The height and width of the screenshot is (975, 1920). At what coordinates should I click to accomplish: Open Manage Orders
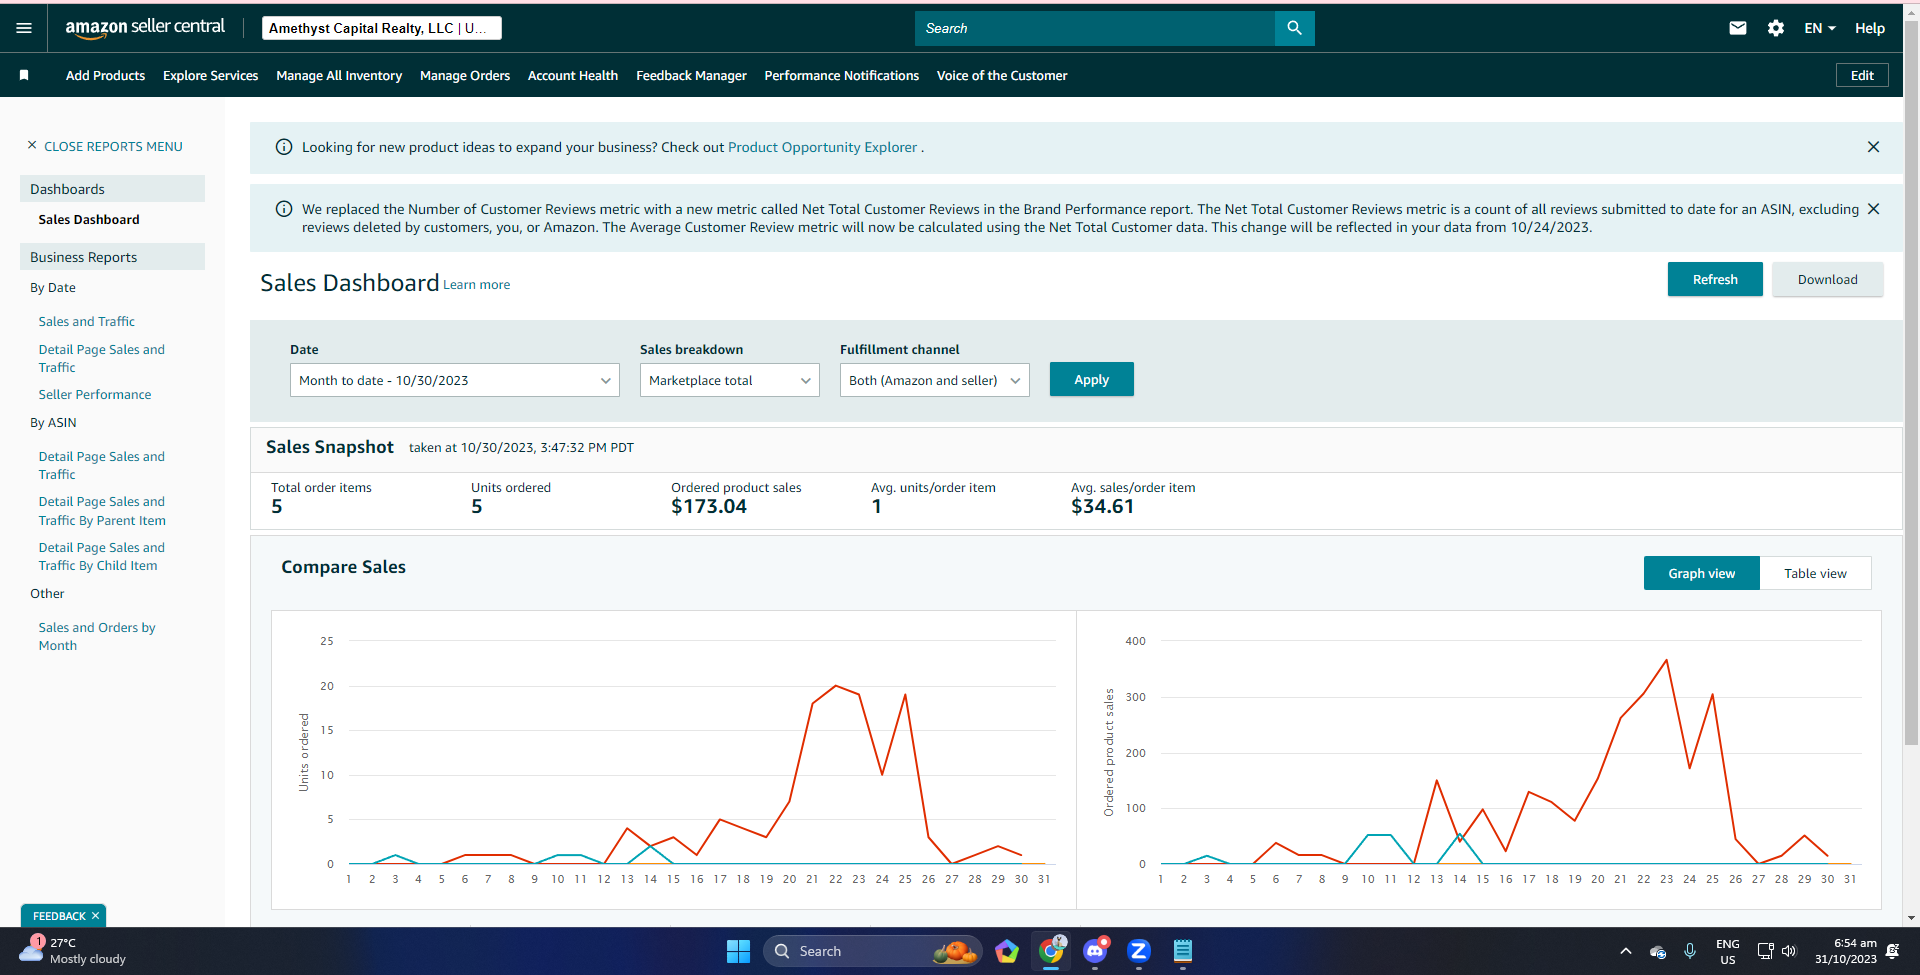coord(465,75)
